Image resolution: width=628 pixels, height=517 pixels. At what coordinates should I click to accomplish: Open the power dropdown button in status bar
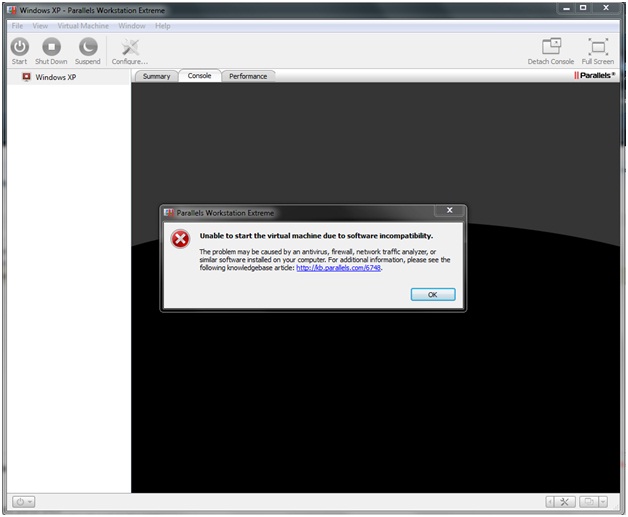coord(23,502)
